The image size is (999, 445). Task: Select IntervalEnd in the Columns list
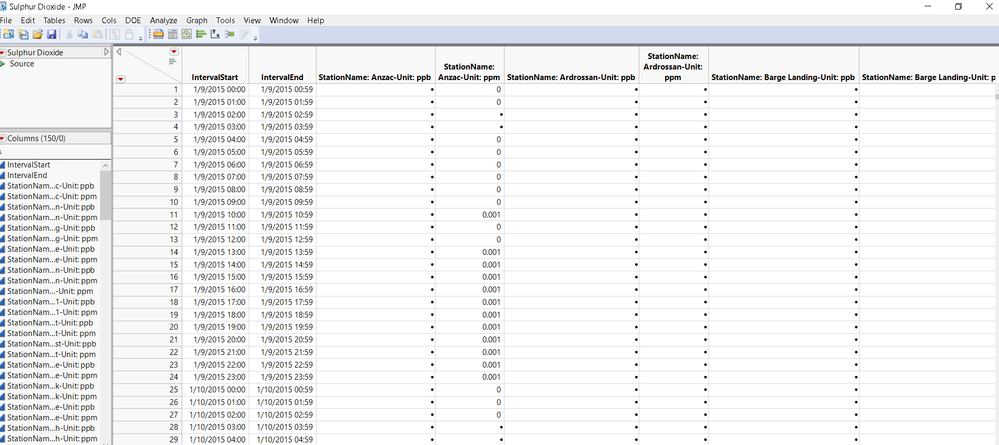pyautogui.click(x=27, y=175)
